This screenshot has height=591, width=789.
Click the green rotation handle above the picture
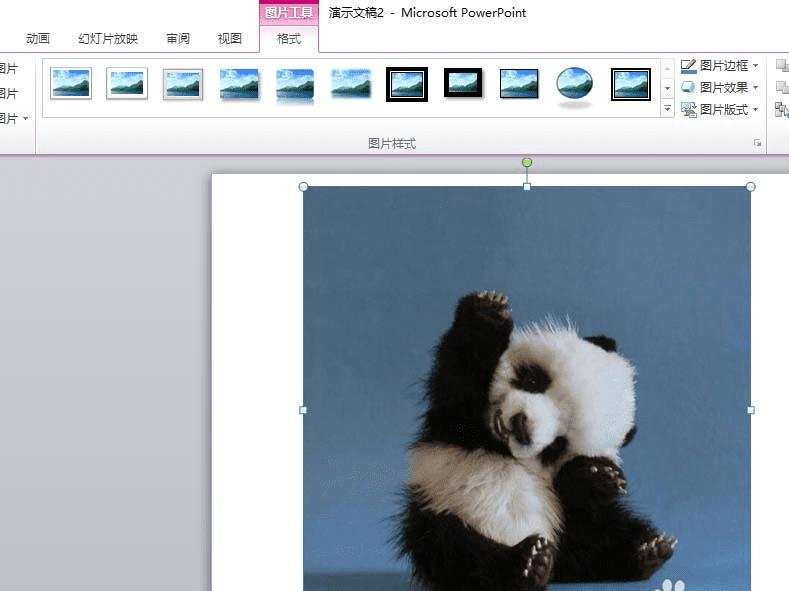click(x=527, y=162)
